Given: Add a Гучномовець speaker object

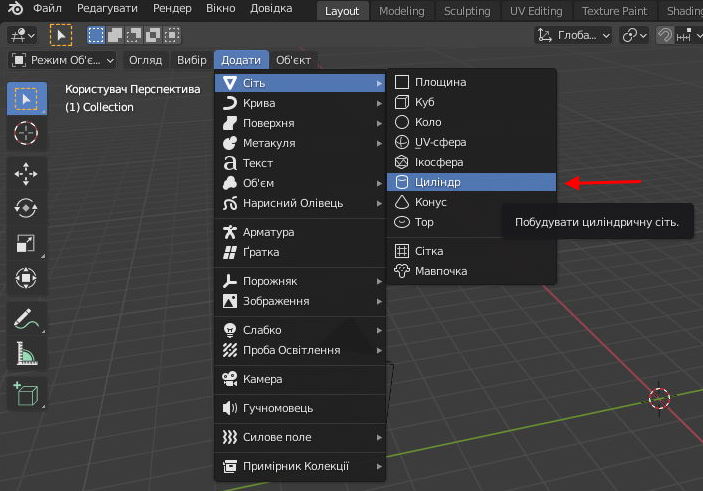Looking at the screenshot, I should [300, 408].
